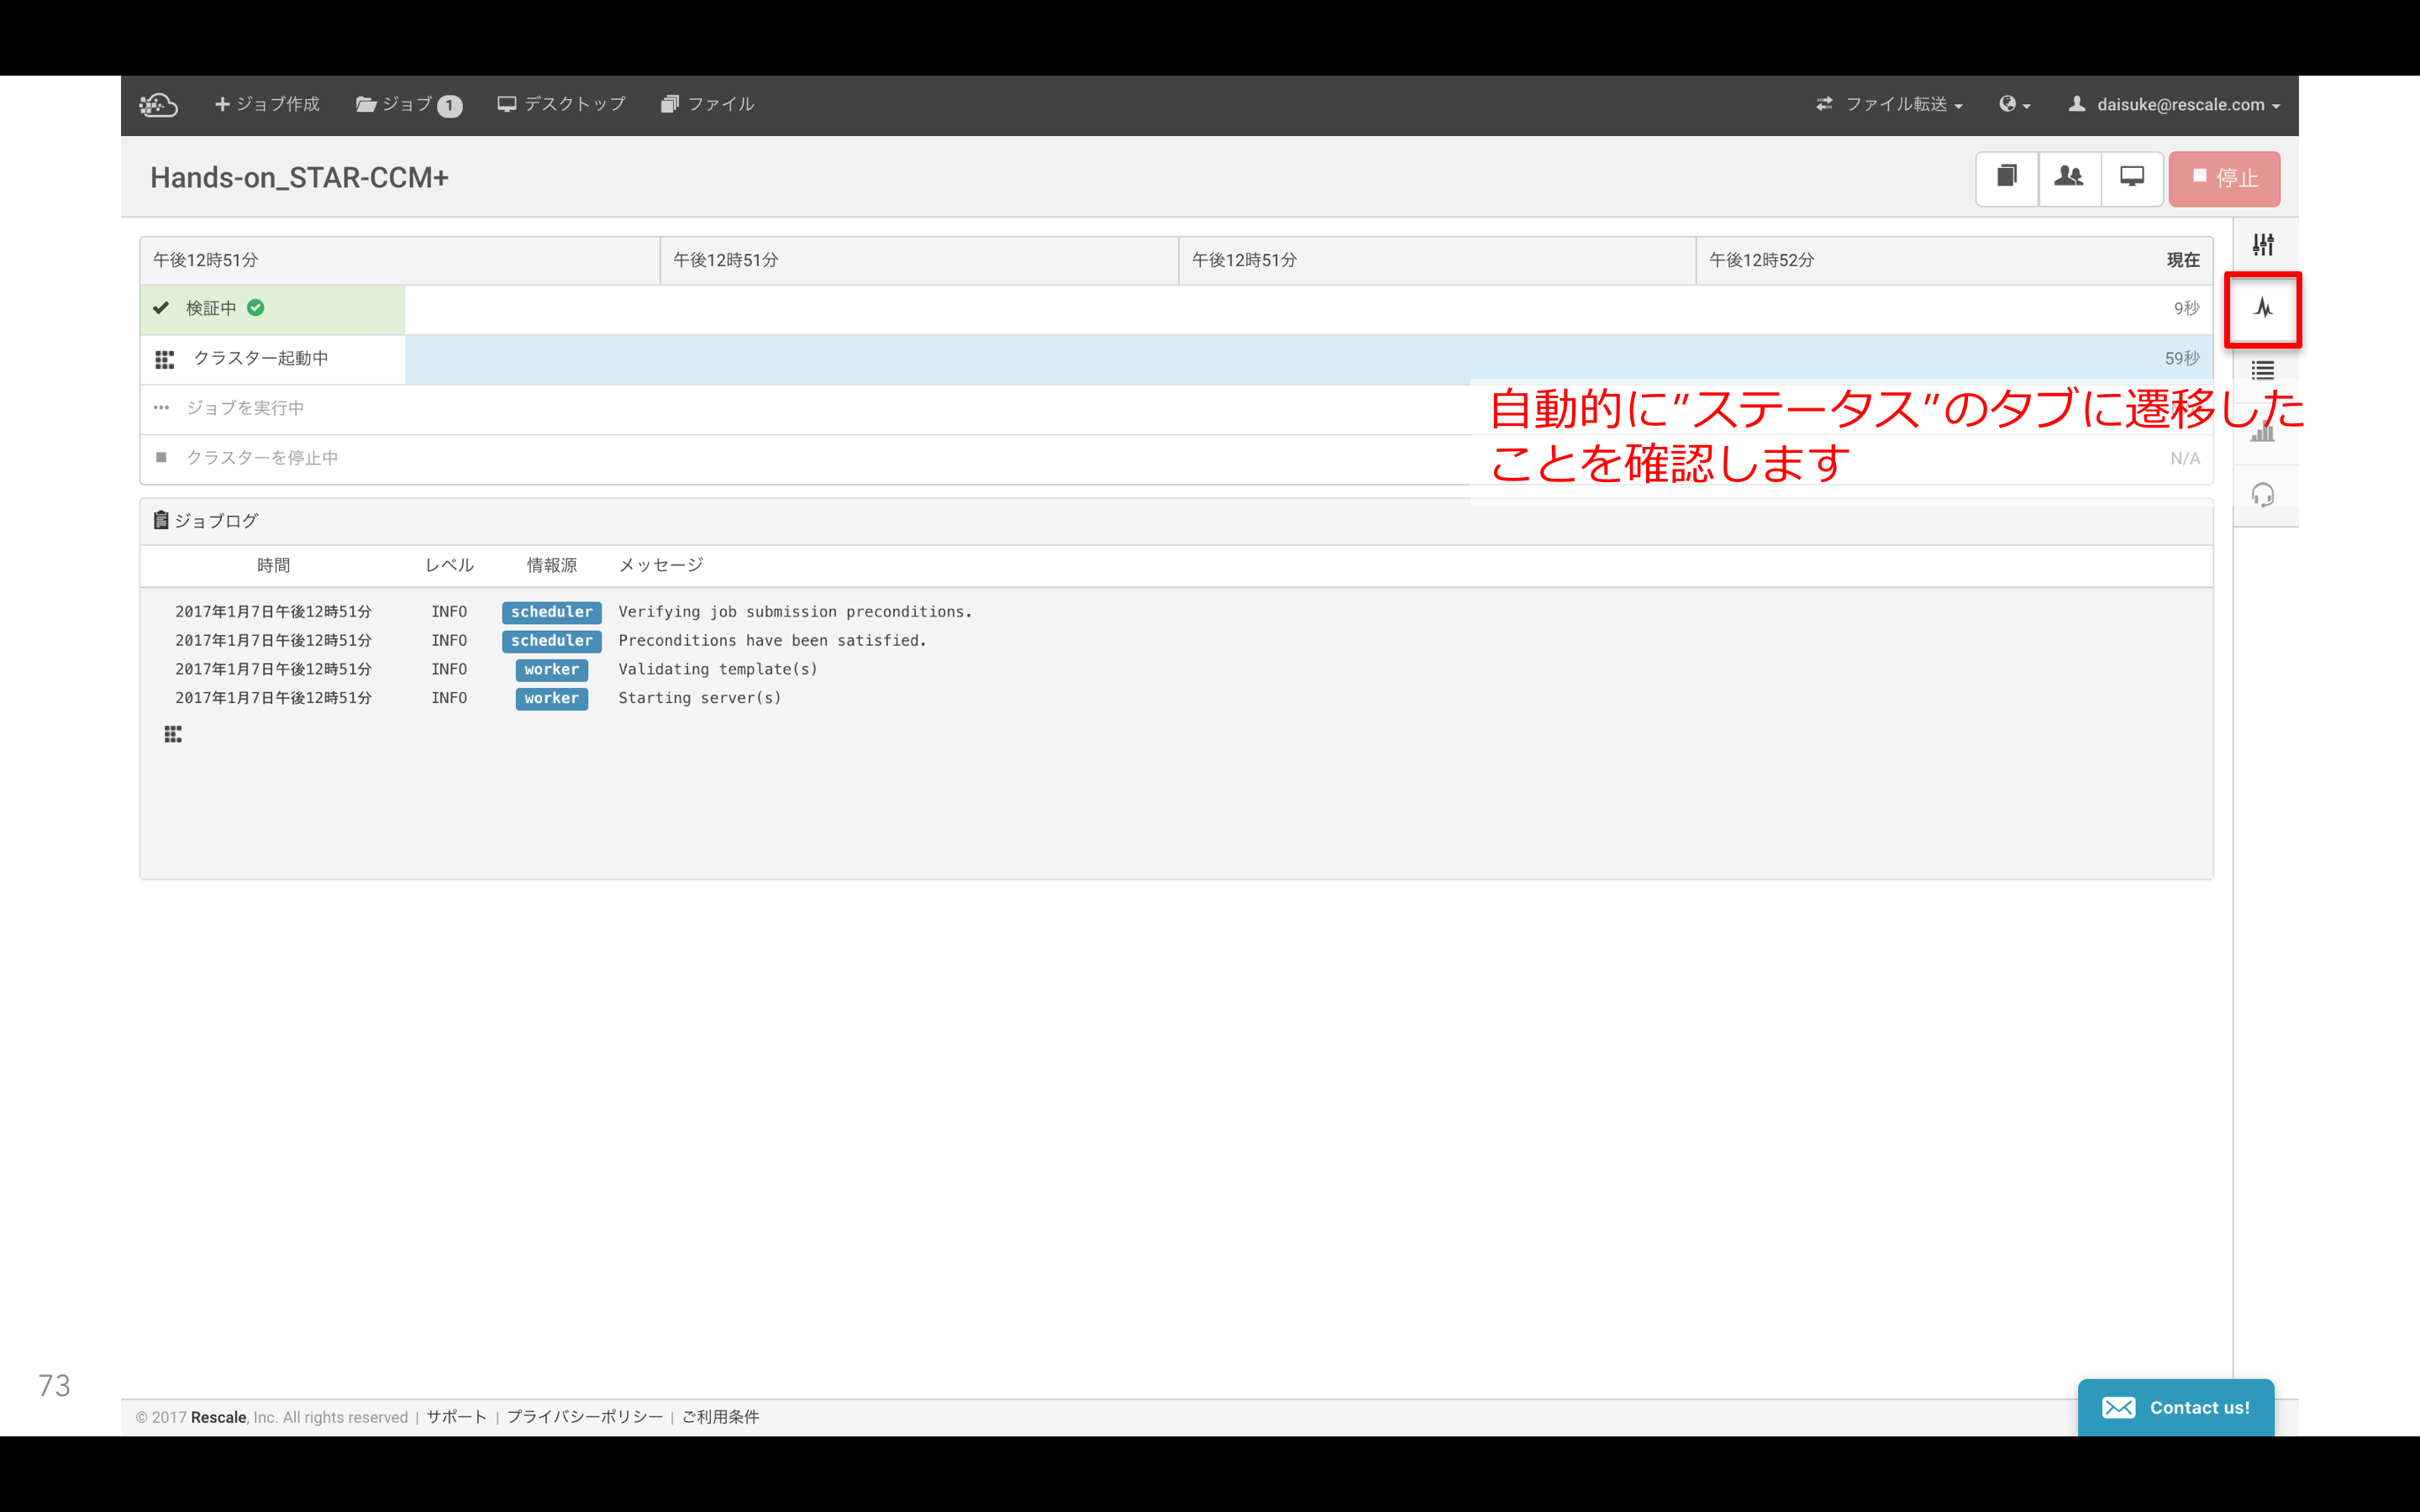Open the プライバシーポリシー link

pos(585,1417)
